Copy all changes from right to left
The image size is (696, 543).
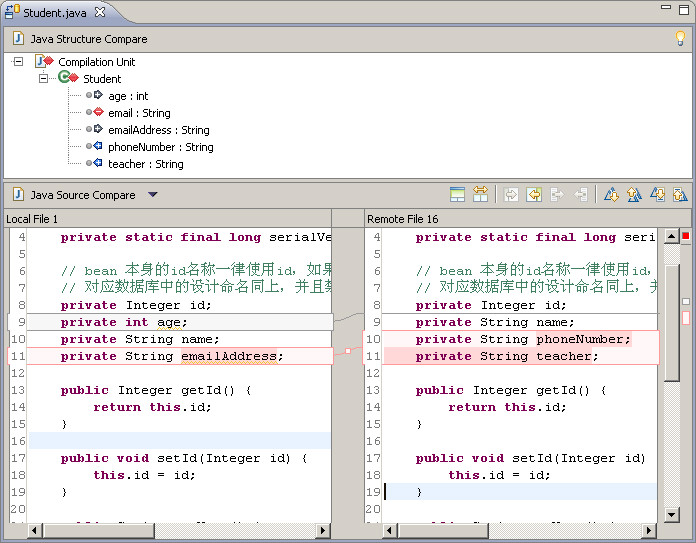pos(534,195)
